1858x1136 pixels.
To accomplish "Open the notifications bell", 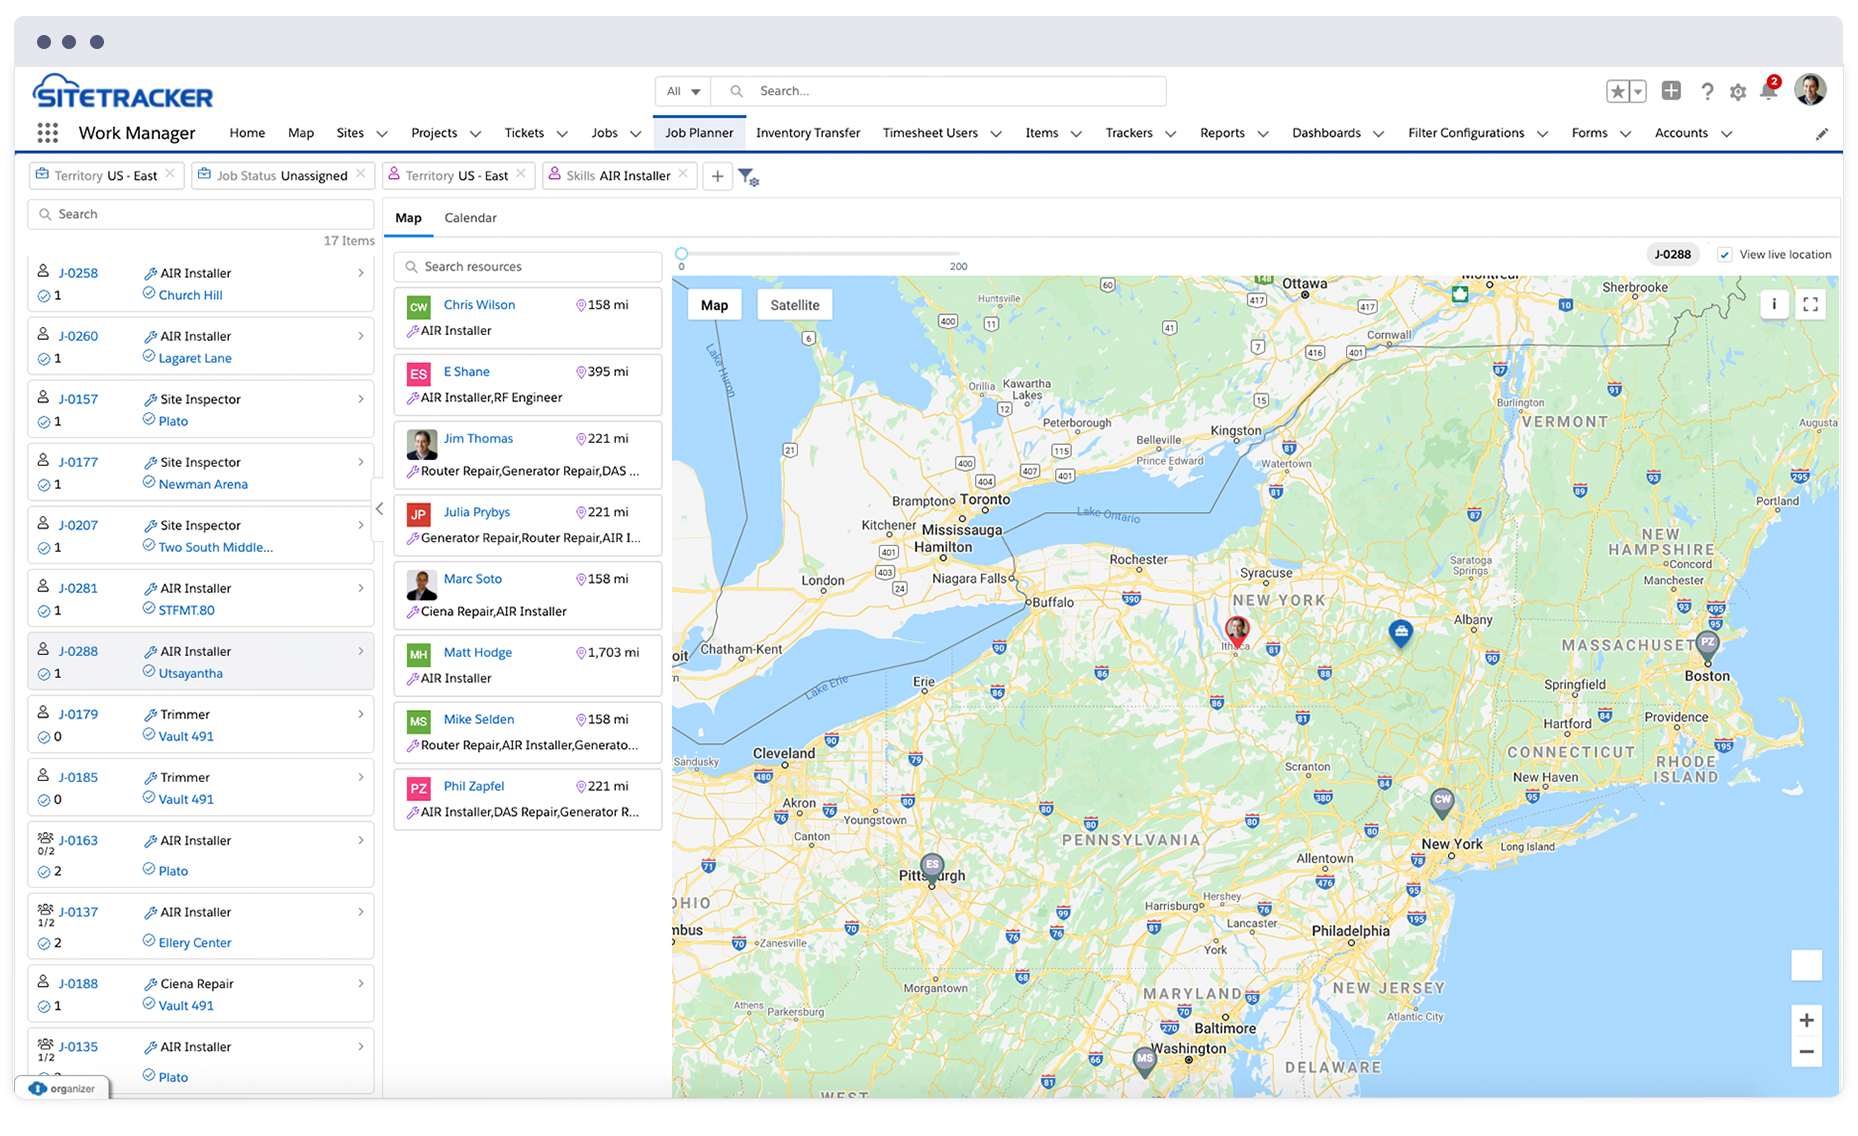I will click(1768, 91).
